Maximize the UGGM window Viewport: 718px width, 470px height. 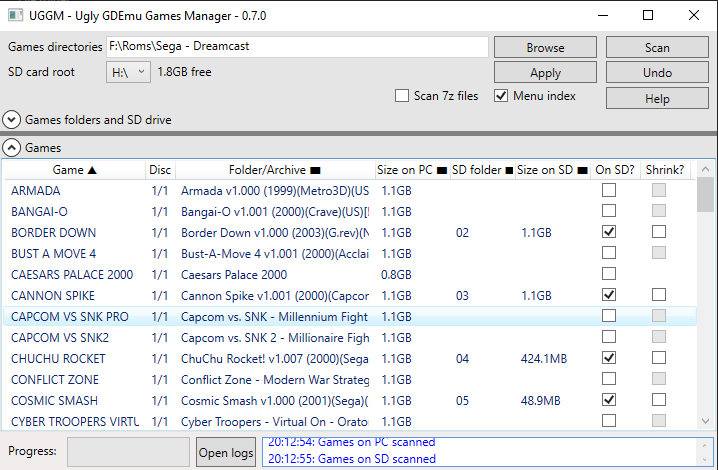point(648,15)
